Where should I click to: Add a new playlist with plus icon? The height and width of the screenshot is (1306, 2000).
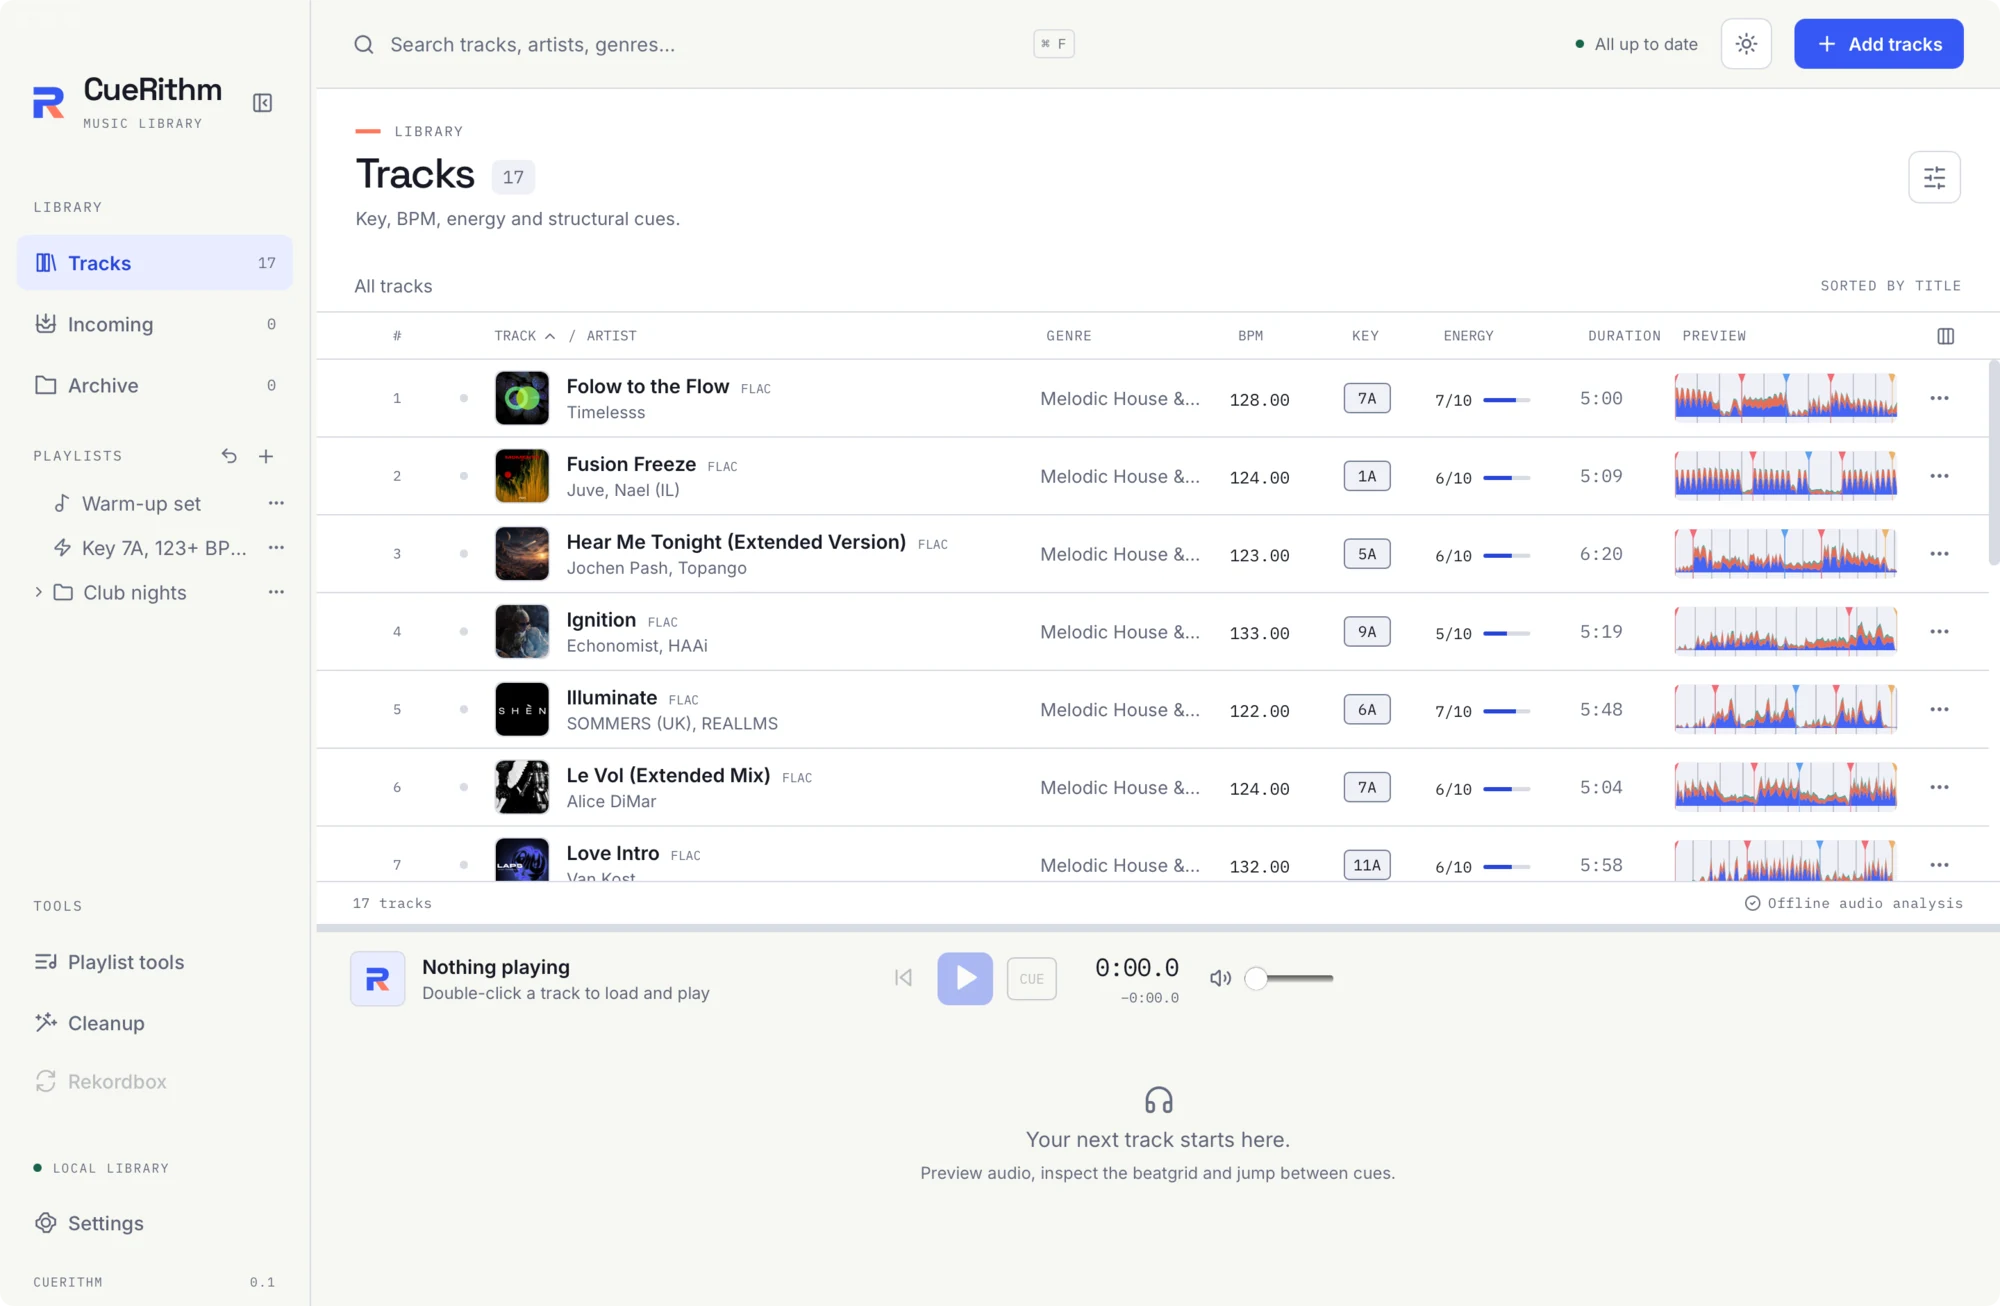coord(266,456)
